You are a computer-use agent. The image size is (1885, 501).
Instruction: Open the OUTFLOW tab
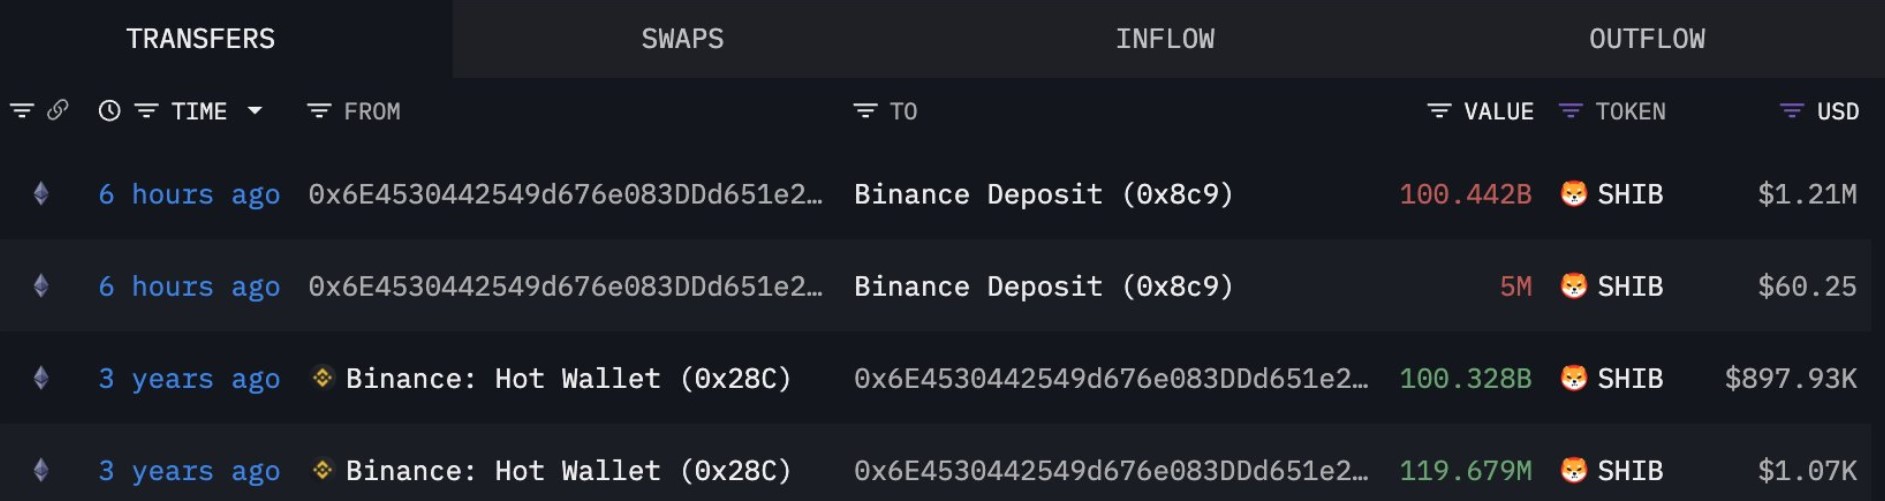point(1647,39)
